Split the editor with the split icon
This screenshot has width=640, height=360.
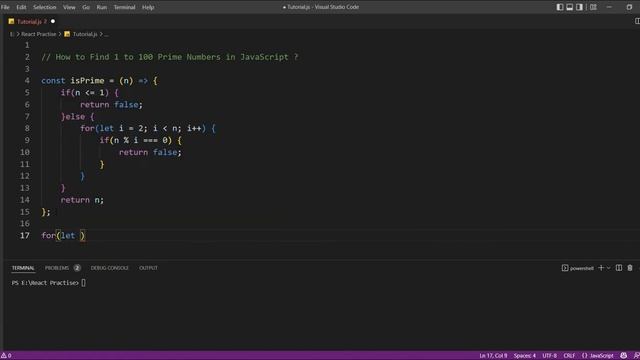pyautogui.click(x=637, y=21)
